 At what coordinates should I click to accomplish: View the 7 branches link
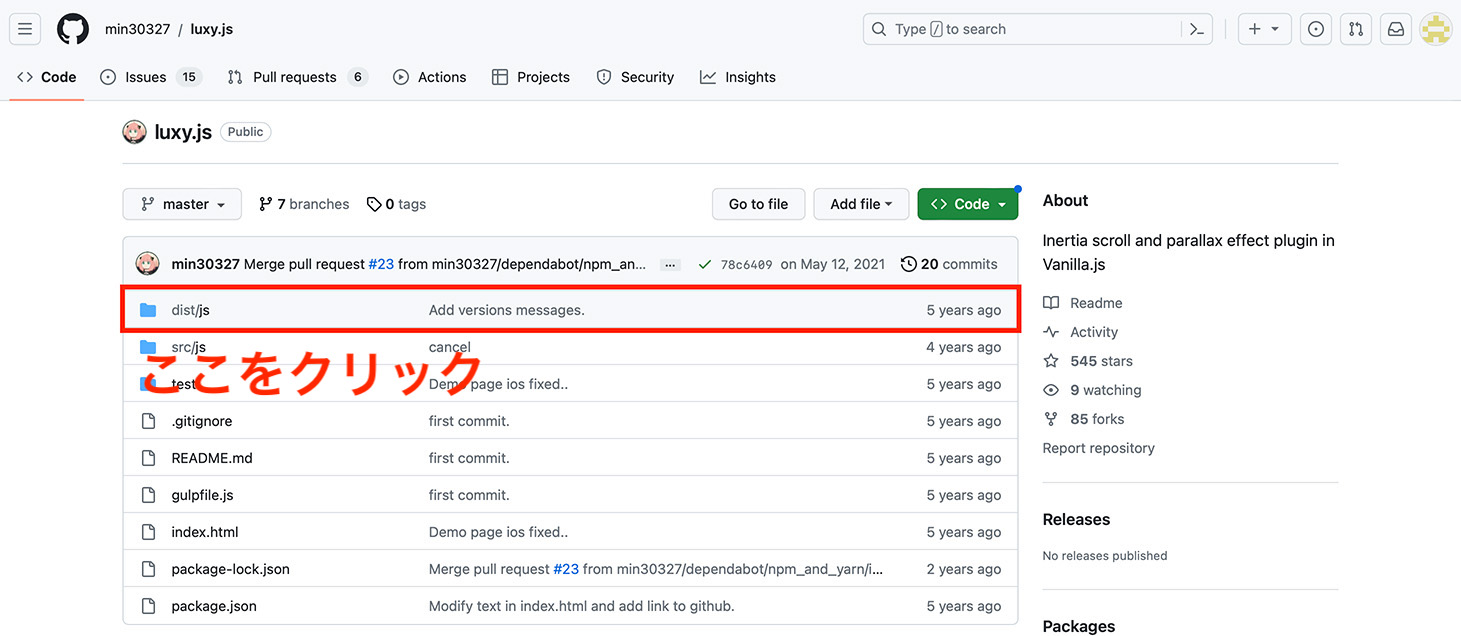304,204
